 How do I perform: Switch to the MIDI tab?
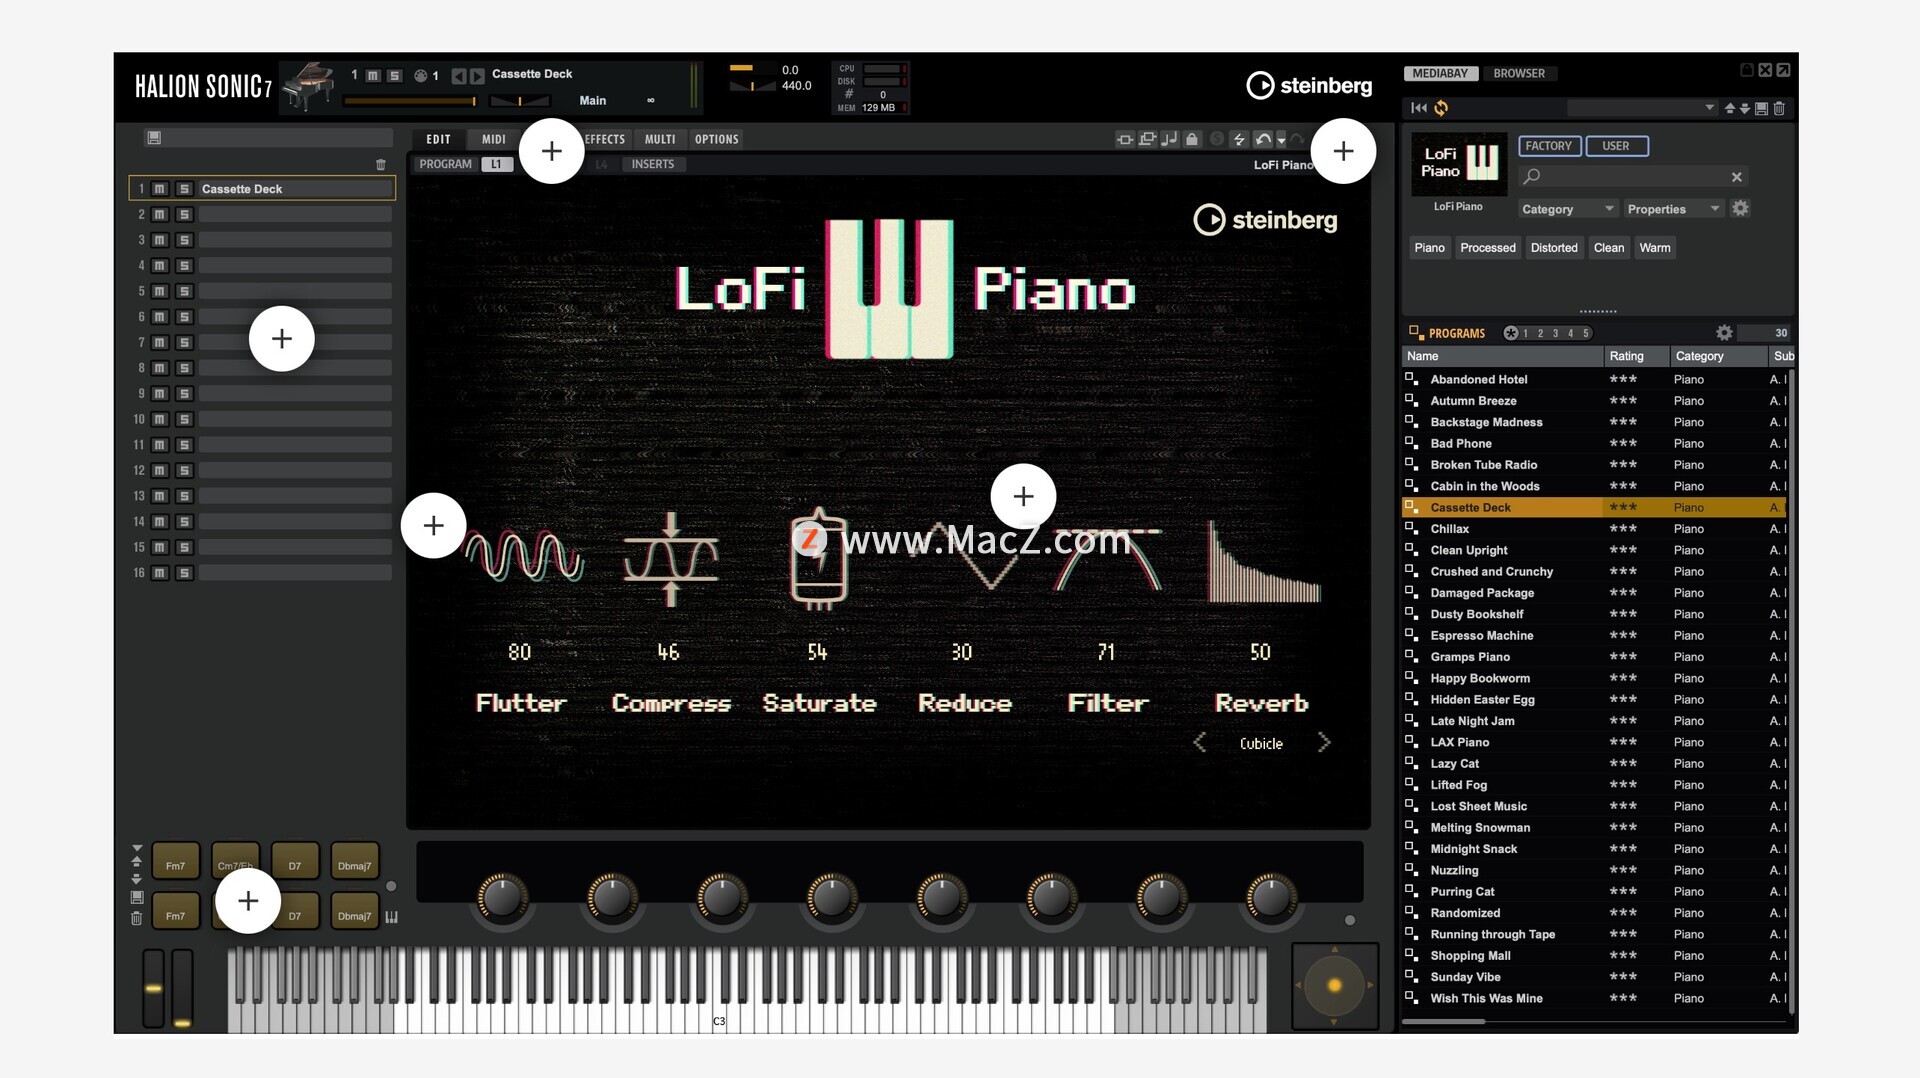tap(494, 139)
